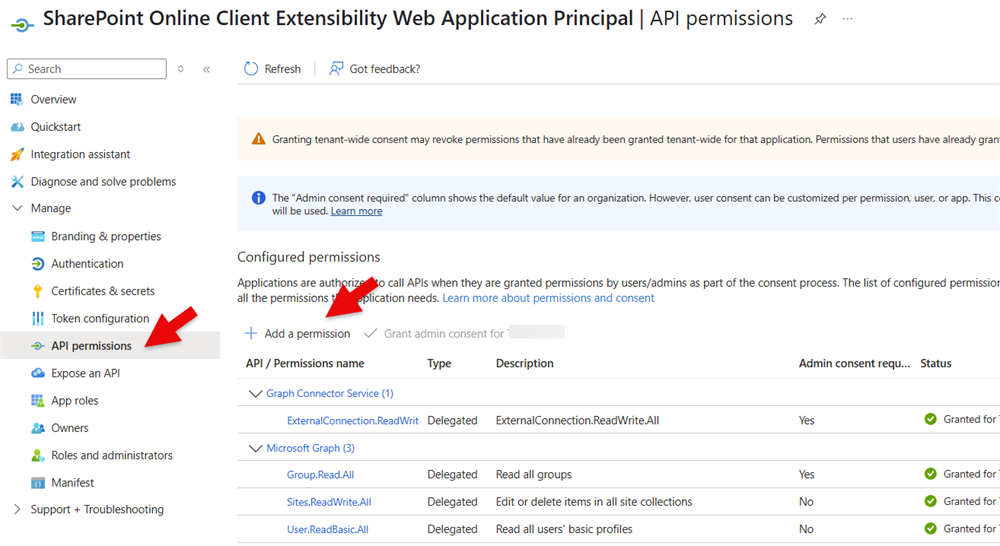Open Group.Read.All permission link
1000x546 pixels.
pyautogui.click(x=320, y=475)
